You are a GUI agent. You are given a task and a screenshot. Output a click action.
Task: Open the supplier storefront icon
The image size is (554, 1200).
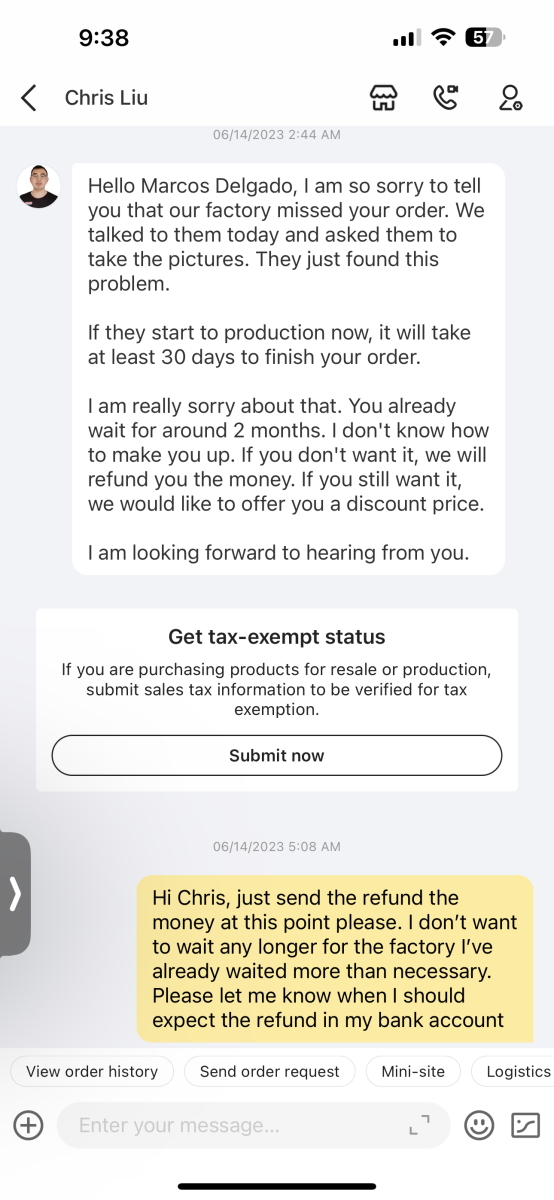383,97
